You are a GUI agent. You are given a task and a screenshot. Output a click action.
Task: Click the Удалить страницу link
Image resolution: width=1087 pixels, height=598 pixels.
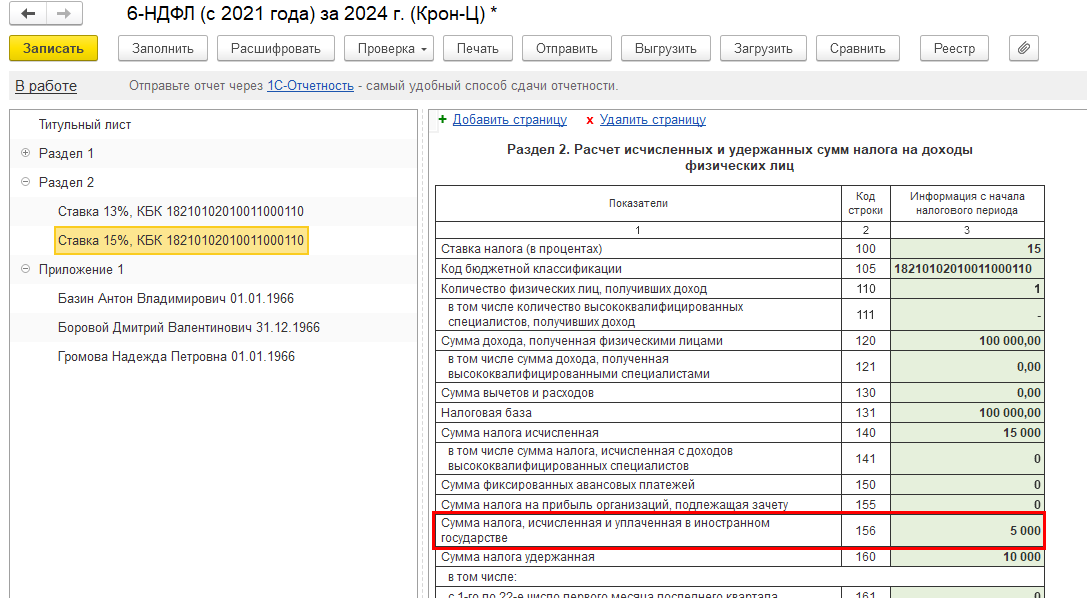point(652,119)
